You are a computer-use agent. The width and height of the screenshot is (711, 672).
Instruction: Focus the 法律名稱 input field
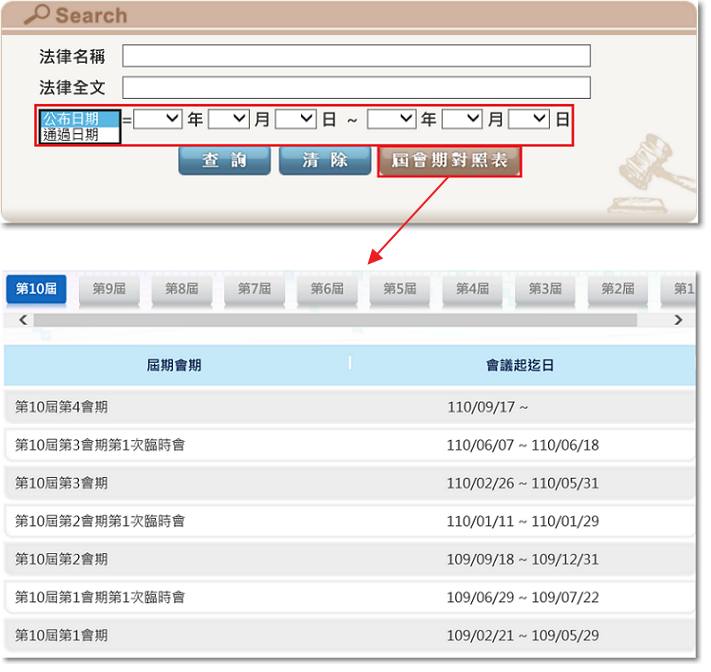click(x=356, y=56)
